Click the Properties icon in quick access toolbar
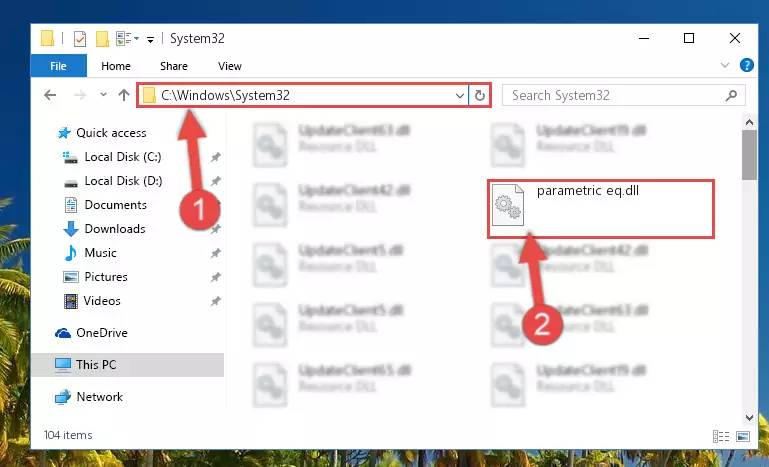Viewport: 769px width, 467px height. [x=79, y=38]
